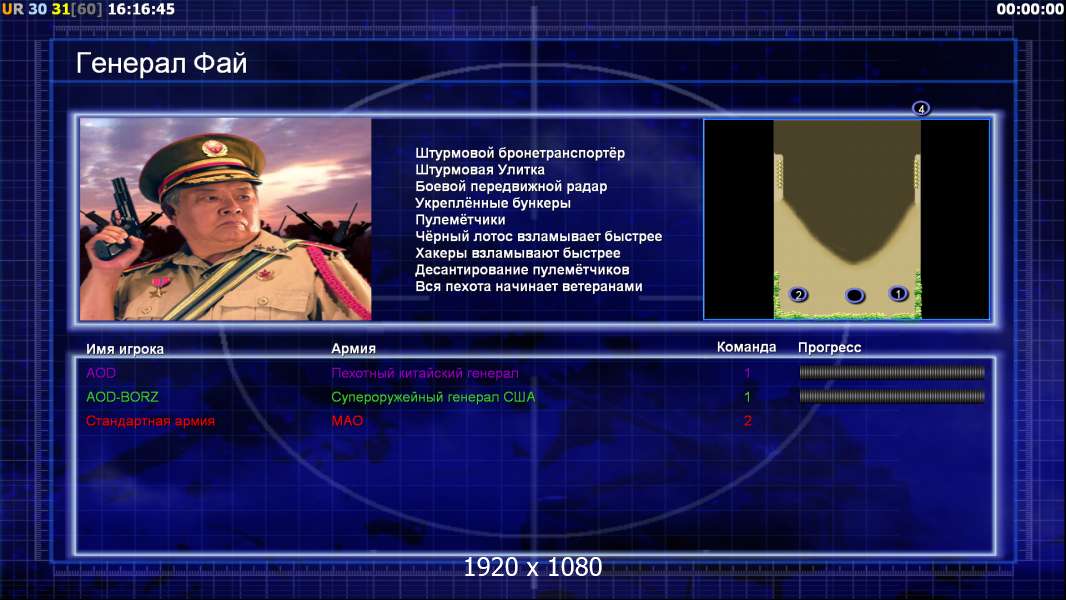Viewport: 1066px width, 600px height.
Task: Click the 00:00:00 timer in top corner
Action: (1030, 9)
